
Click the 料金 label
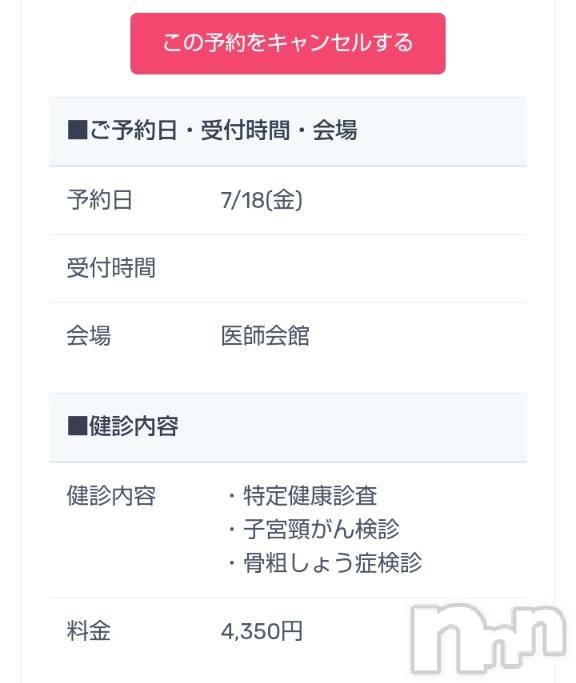tap(89, 631)
